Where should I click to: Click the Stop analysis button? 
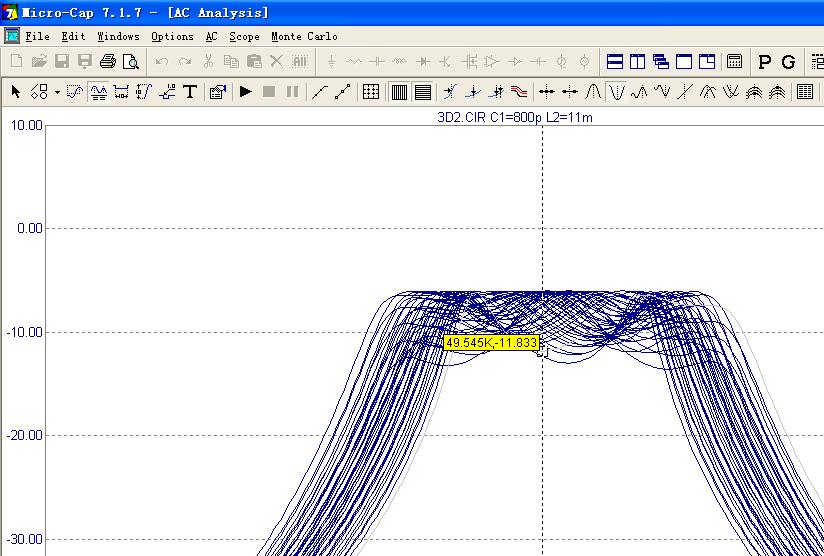[x=269, y=91]
